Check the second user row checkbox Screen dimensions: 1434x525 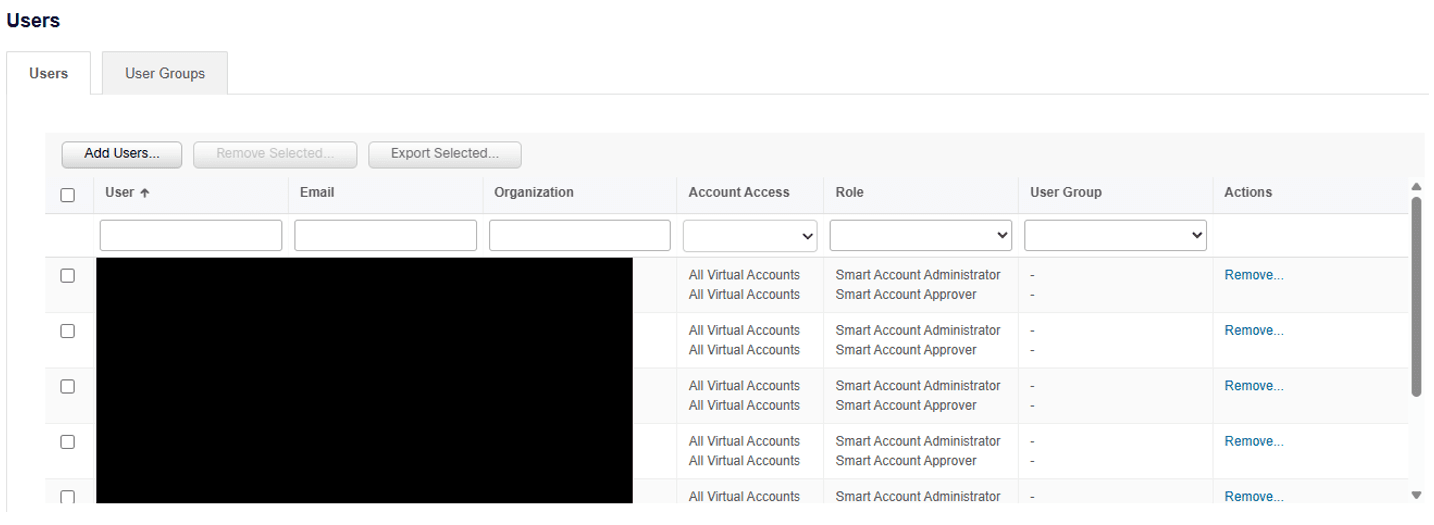[68, 331]
